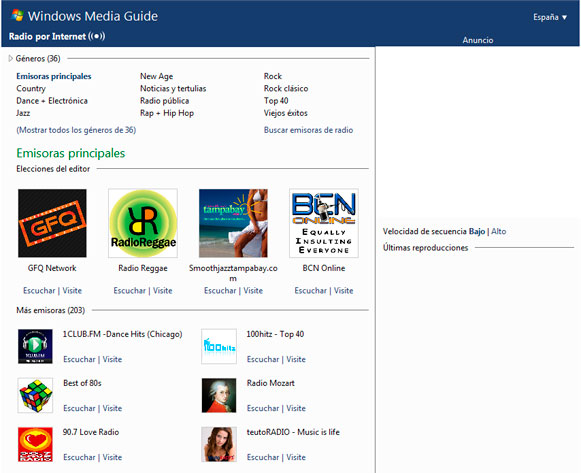Set stream speed to Alto
This screenshot has height=473, width=581.
coord(498,231)
